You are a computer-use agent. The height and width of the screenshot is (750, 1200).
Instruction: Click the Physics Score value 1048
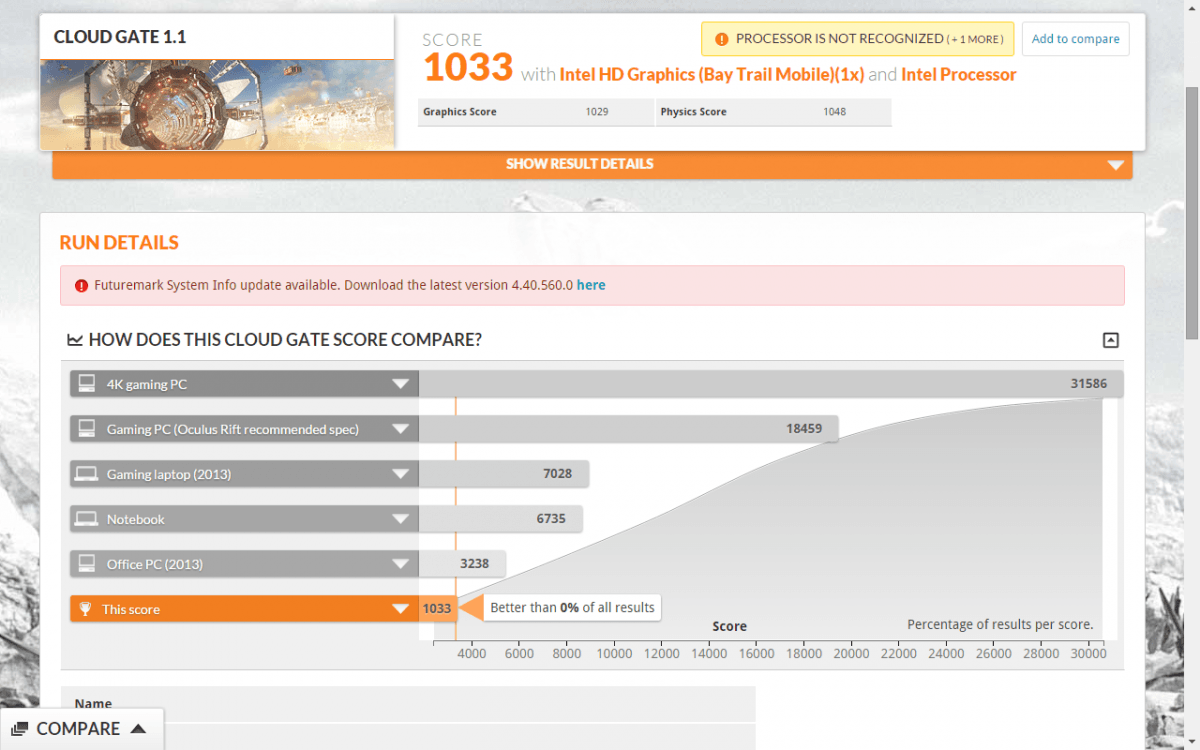pos(834,112)
